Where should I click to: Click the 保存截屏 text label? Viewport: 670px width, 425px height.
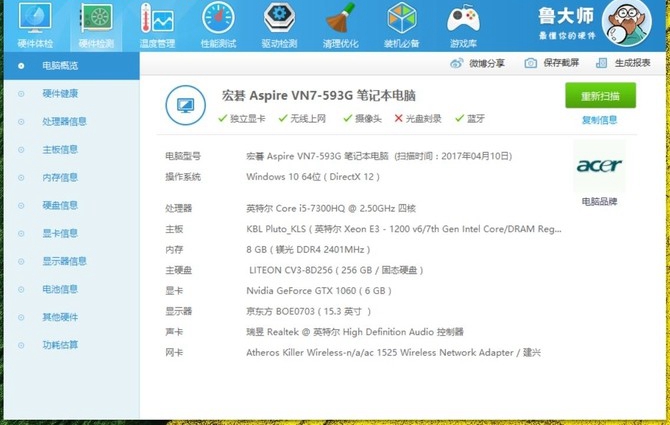561,63
